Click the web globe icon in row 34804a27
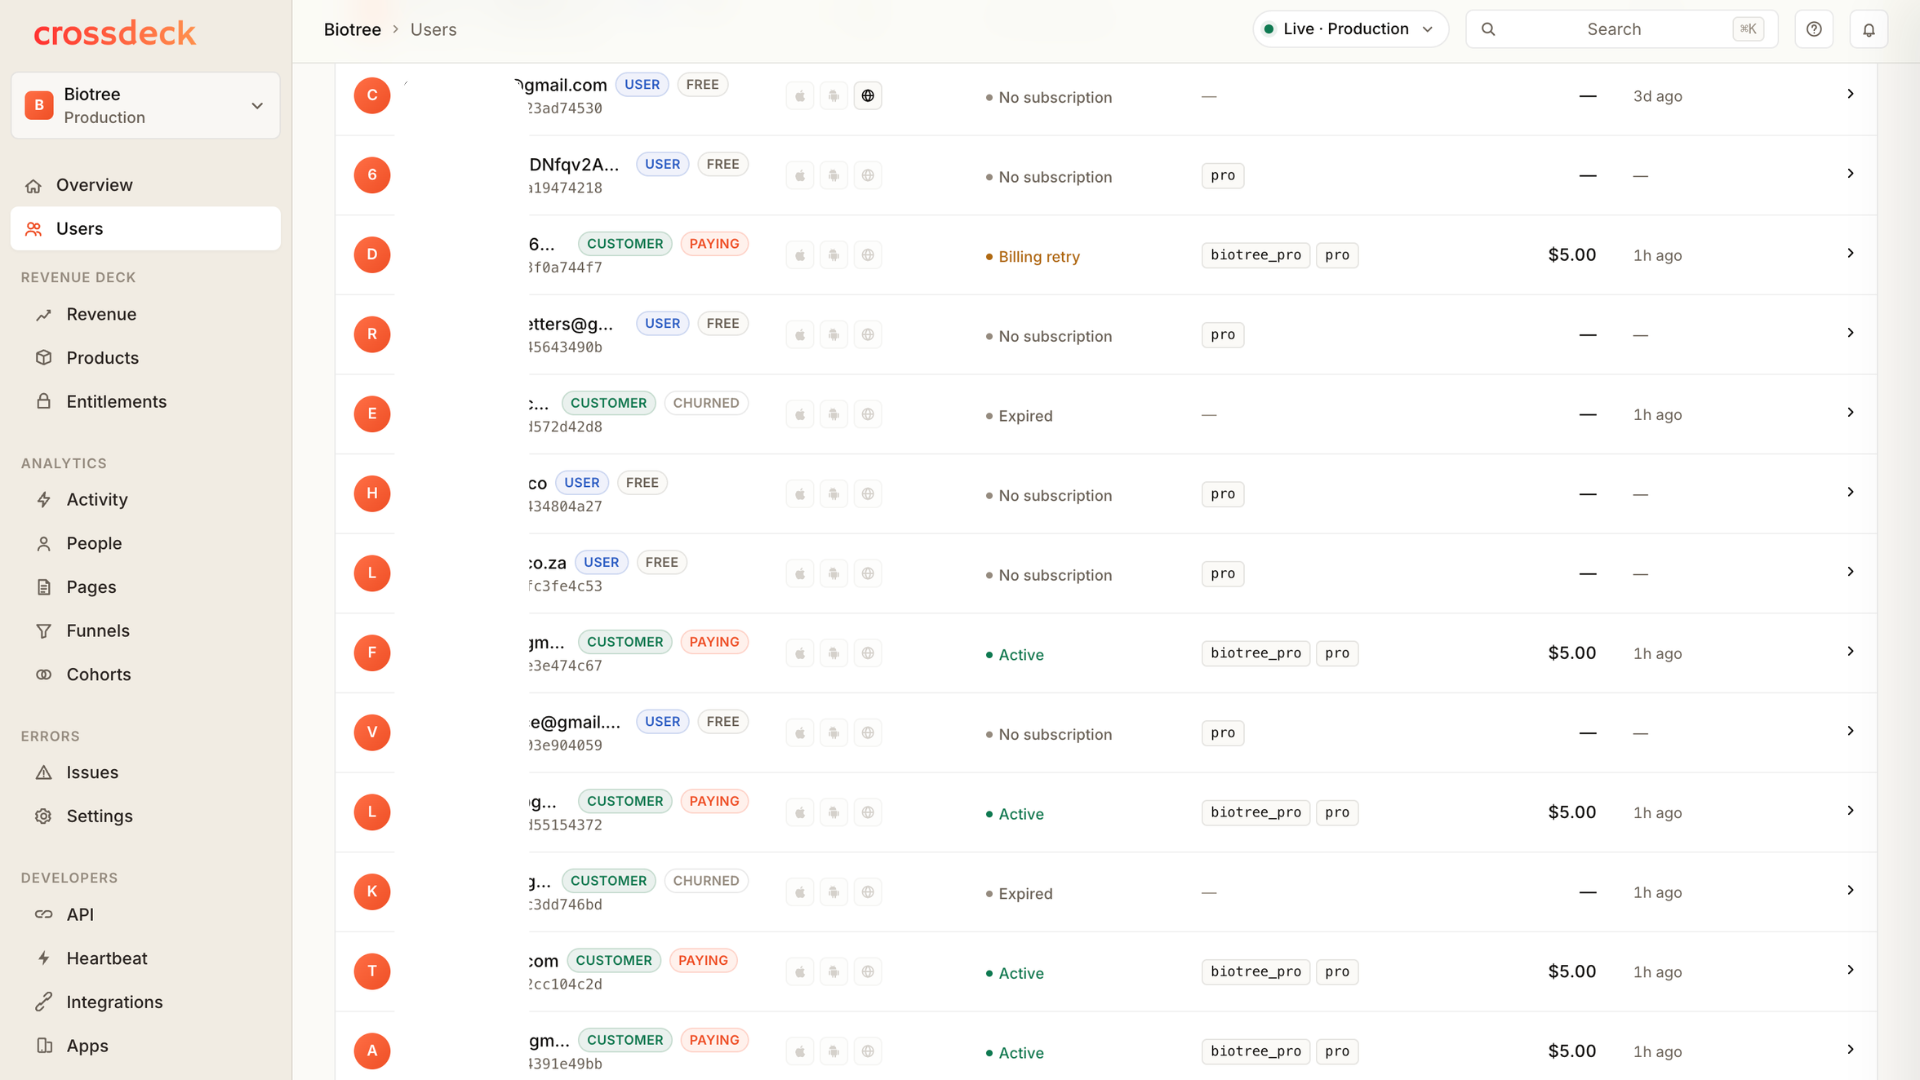 click(x=868, y=494)
